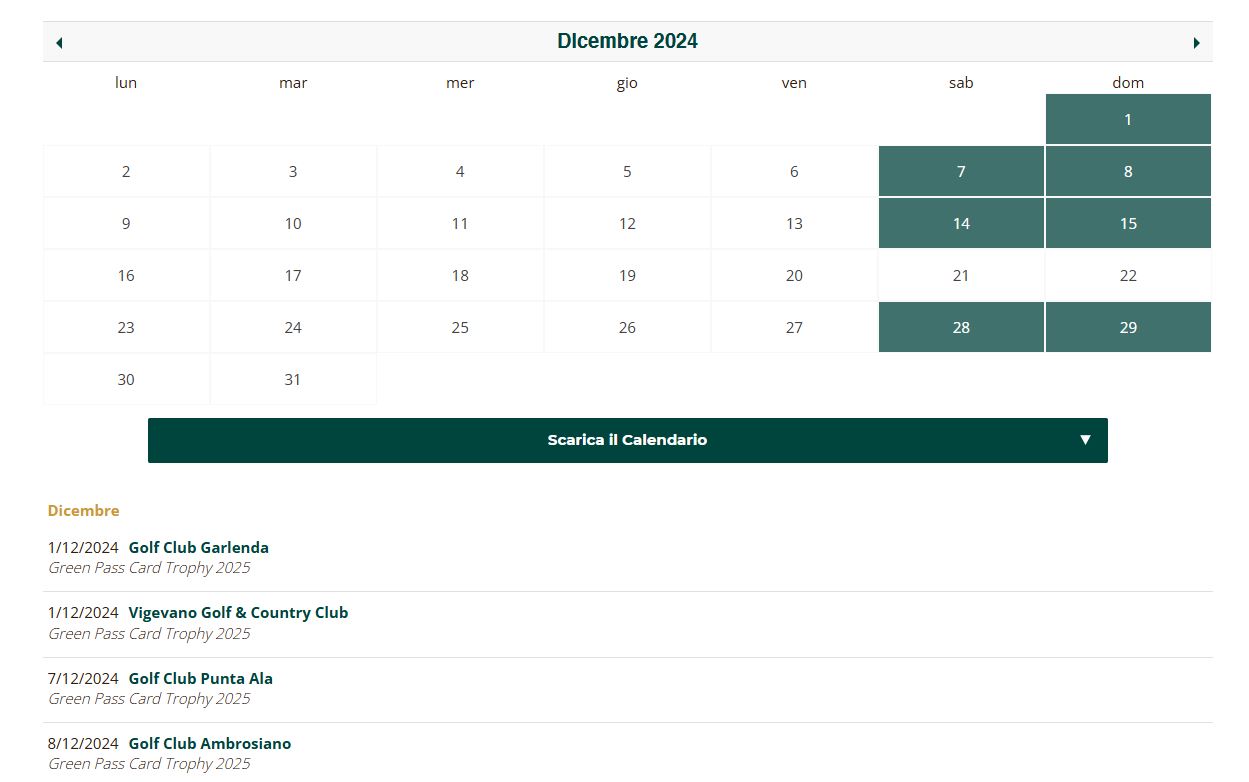Screen dimensions: 1249x782
Task: Click highlighted date 8 in calendar
Action: click(x=1127, y=172)
